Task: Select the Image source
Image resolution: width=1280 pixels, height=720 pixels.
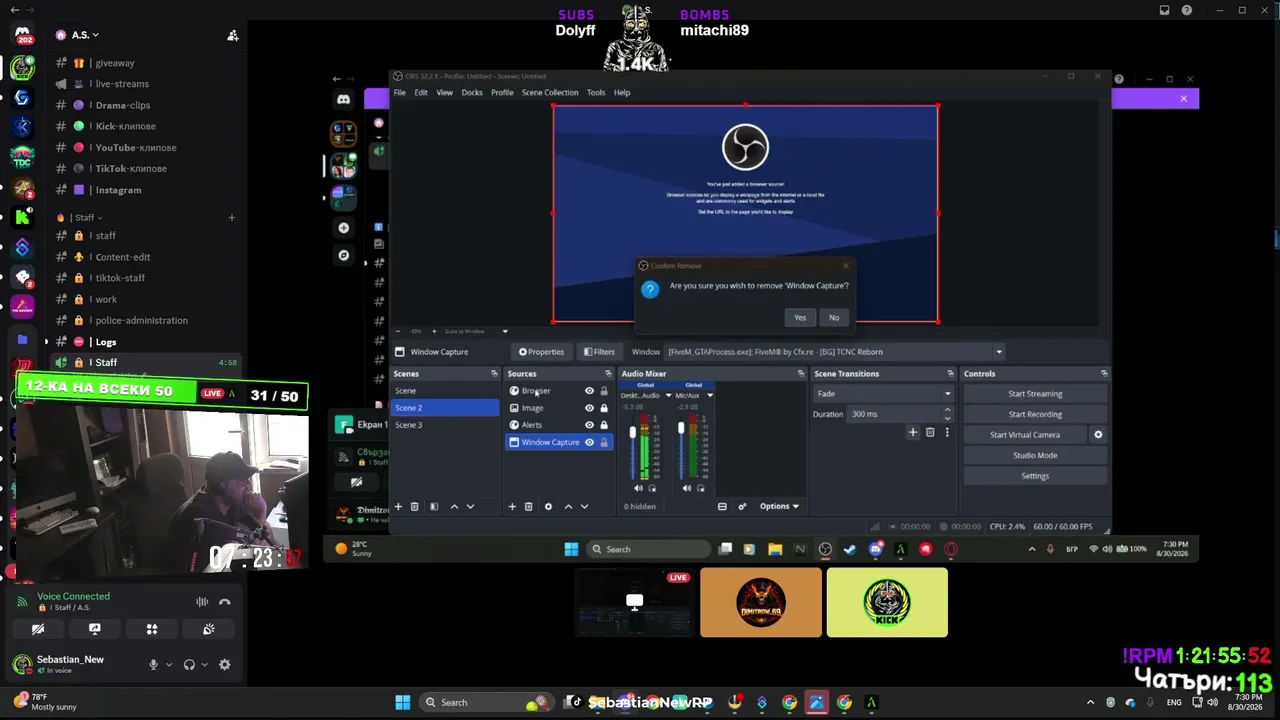Action: (x=532, y=408)
